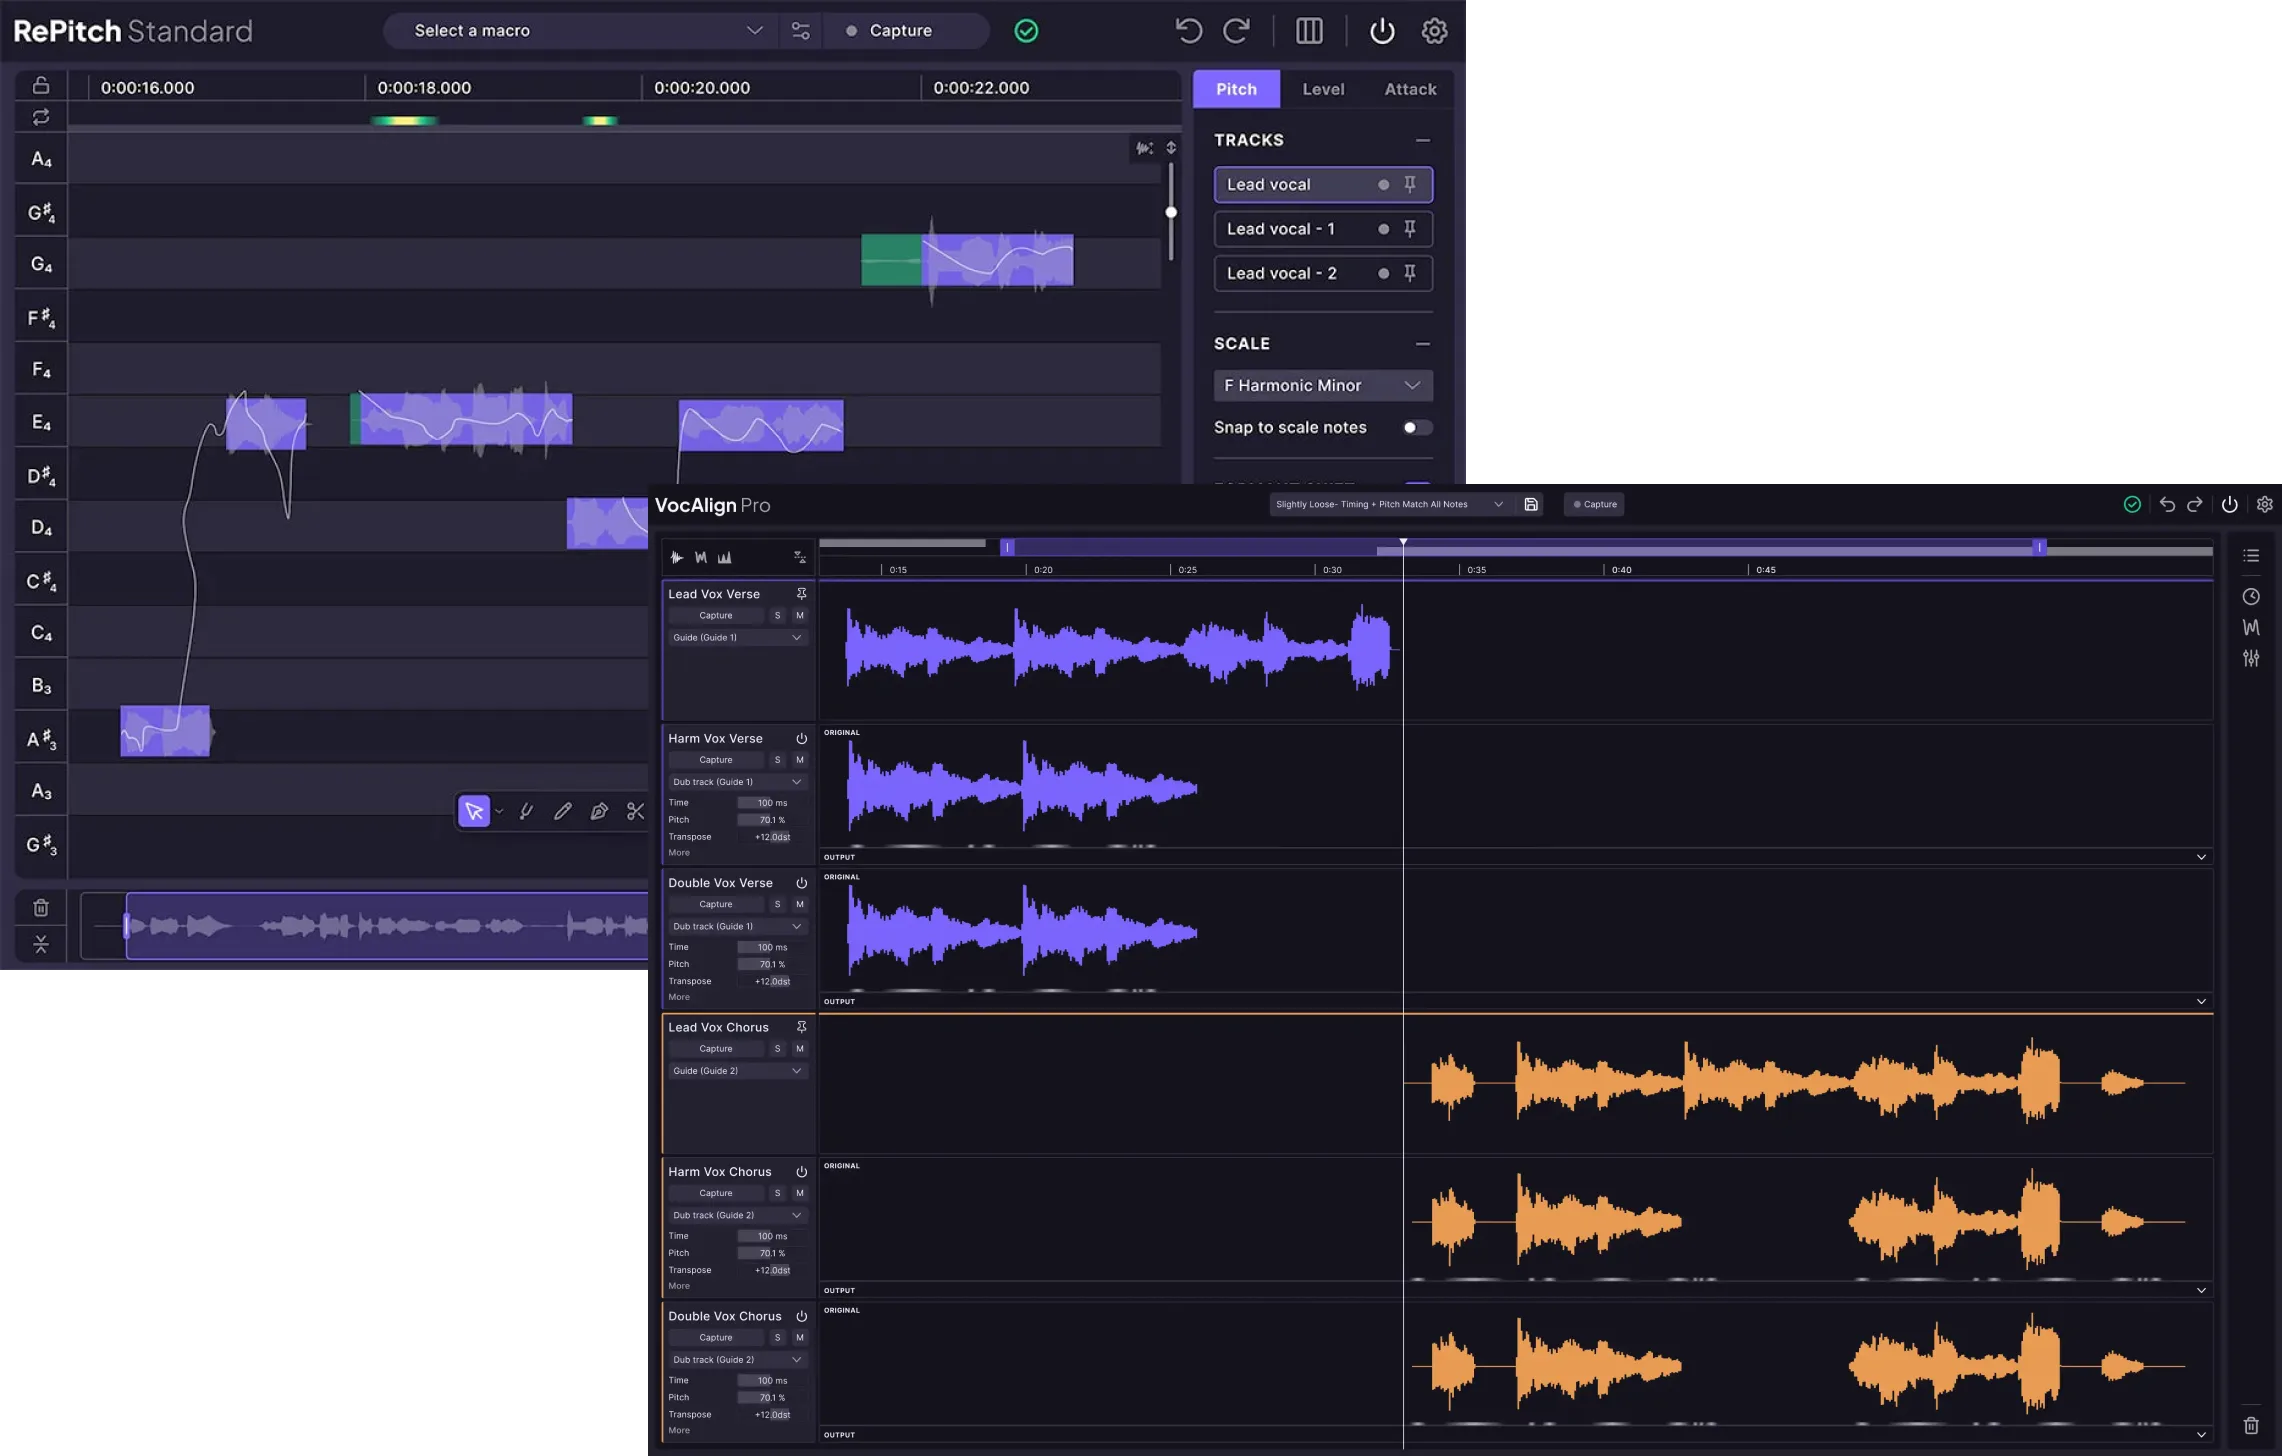Viewport: 2282px width, 1456px height.
Task: Toggle power on Double Vox Chorus track
Action: point(801,1316)
